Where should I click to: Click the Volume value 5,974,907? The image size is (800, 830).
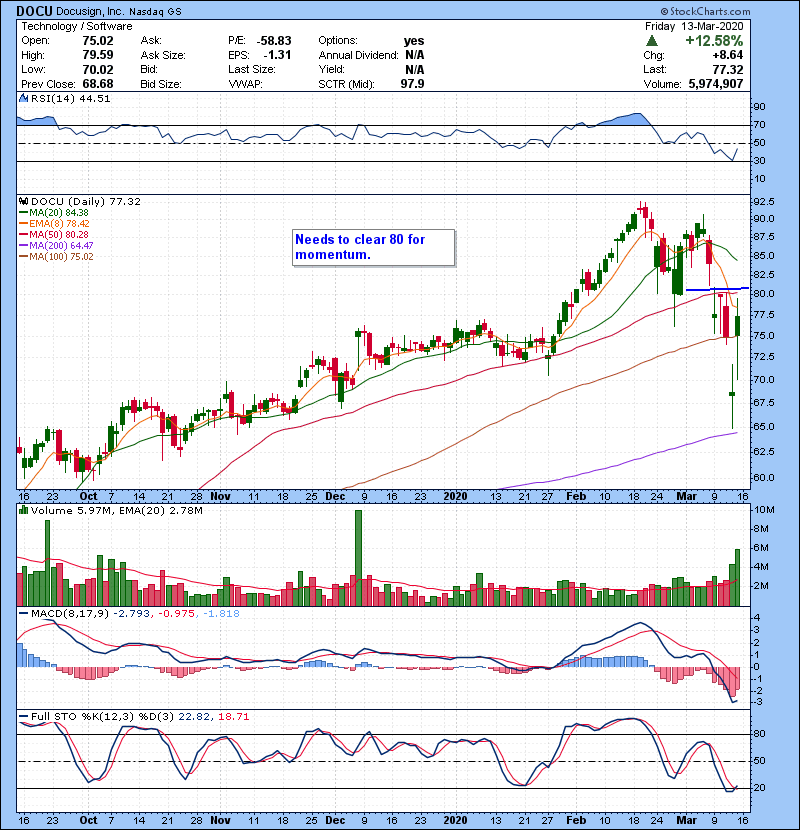pyautogui.click(x=716, y=84)
